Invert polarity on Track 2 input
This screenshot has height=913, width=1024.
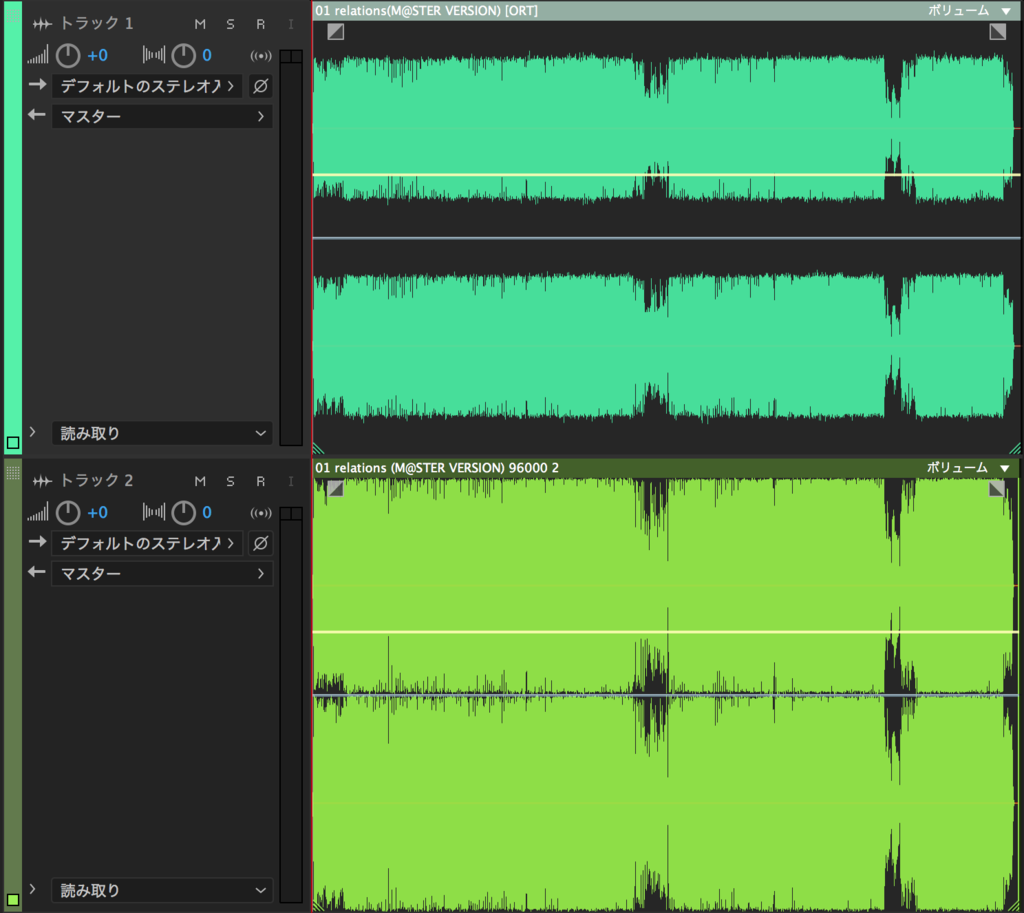(x=261, y=543)
